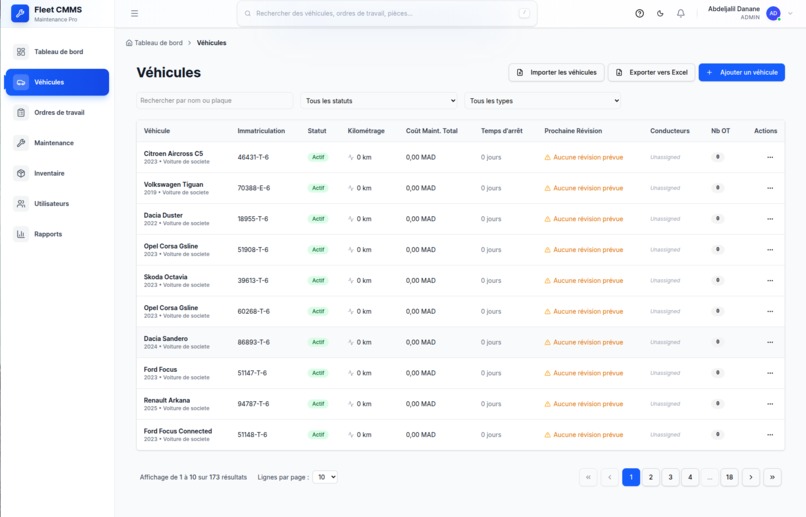Expand the Tous les statuts dropdown

(379, 101)
